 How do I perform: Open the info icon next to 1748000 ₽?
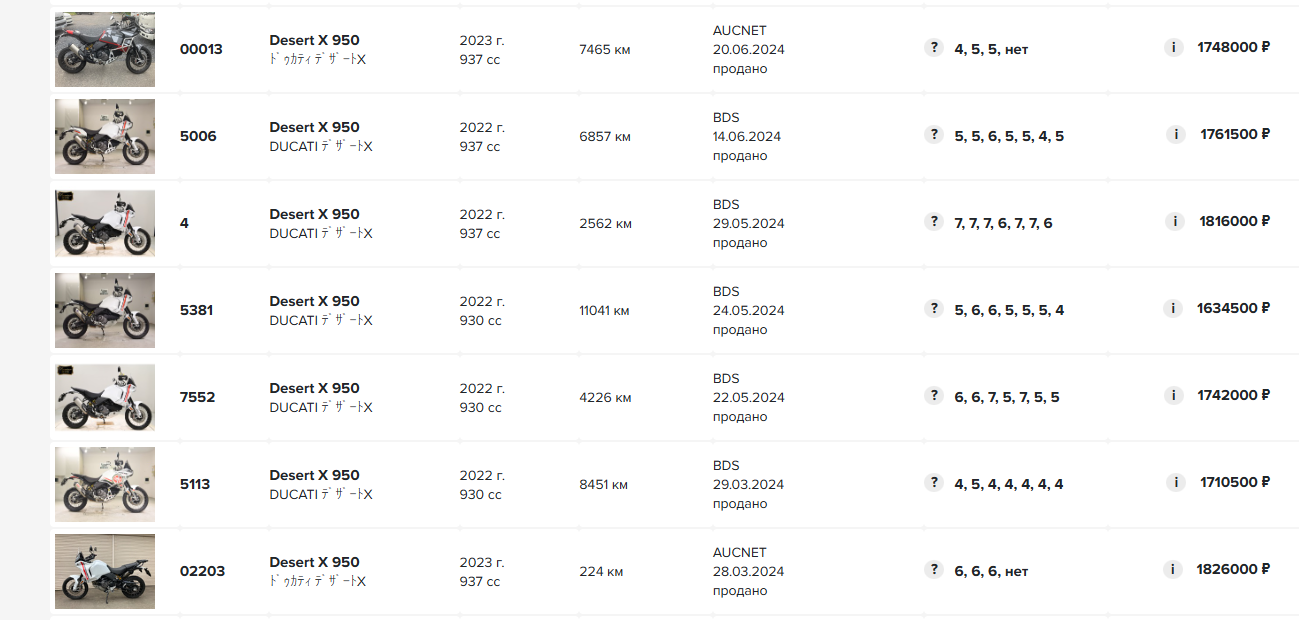point(1174,48)
